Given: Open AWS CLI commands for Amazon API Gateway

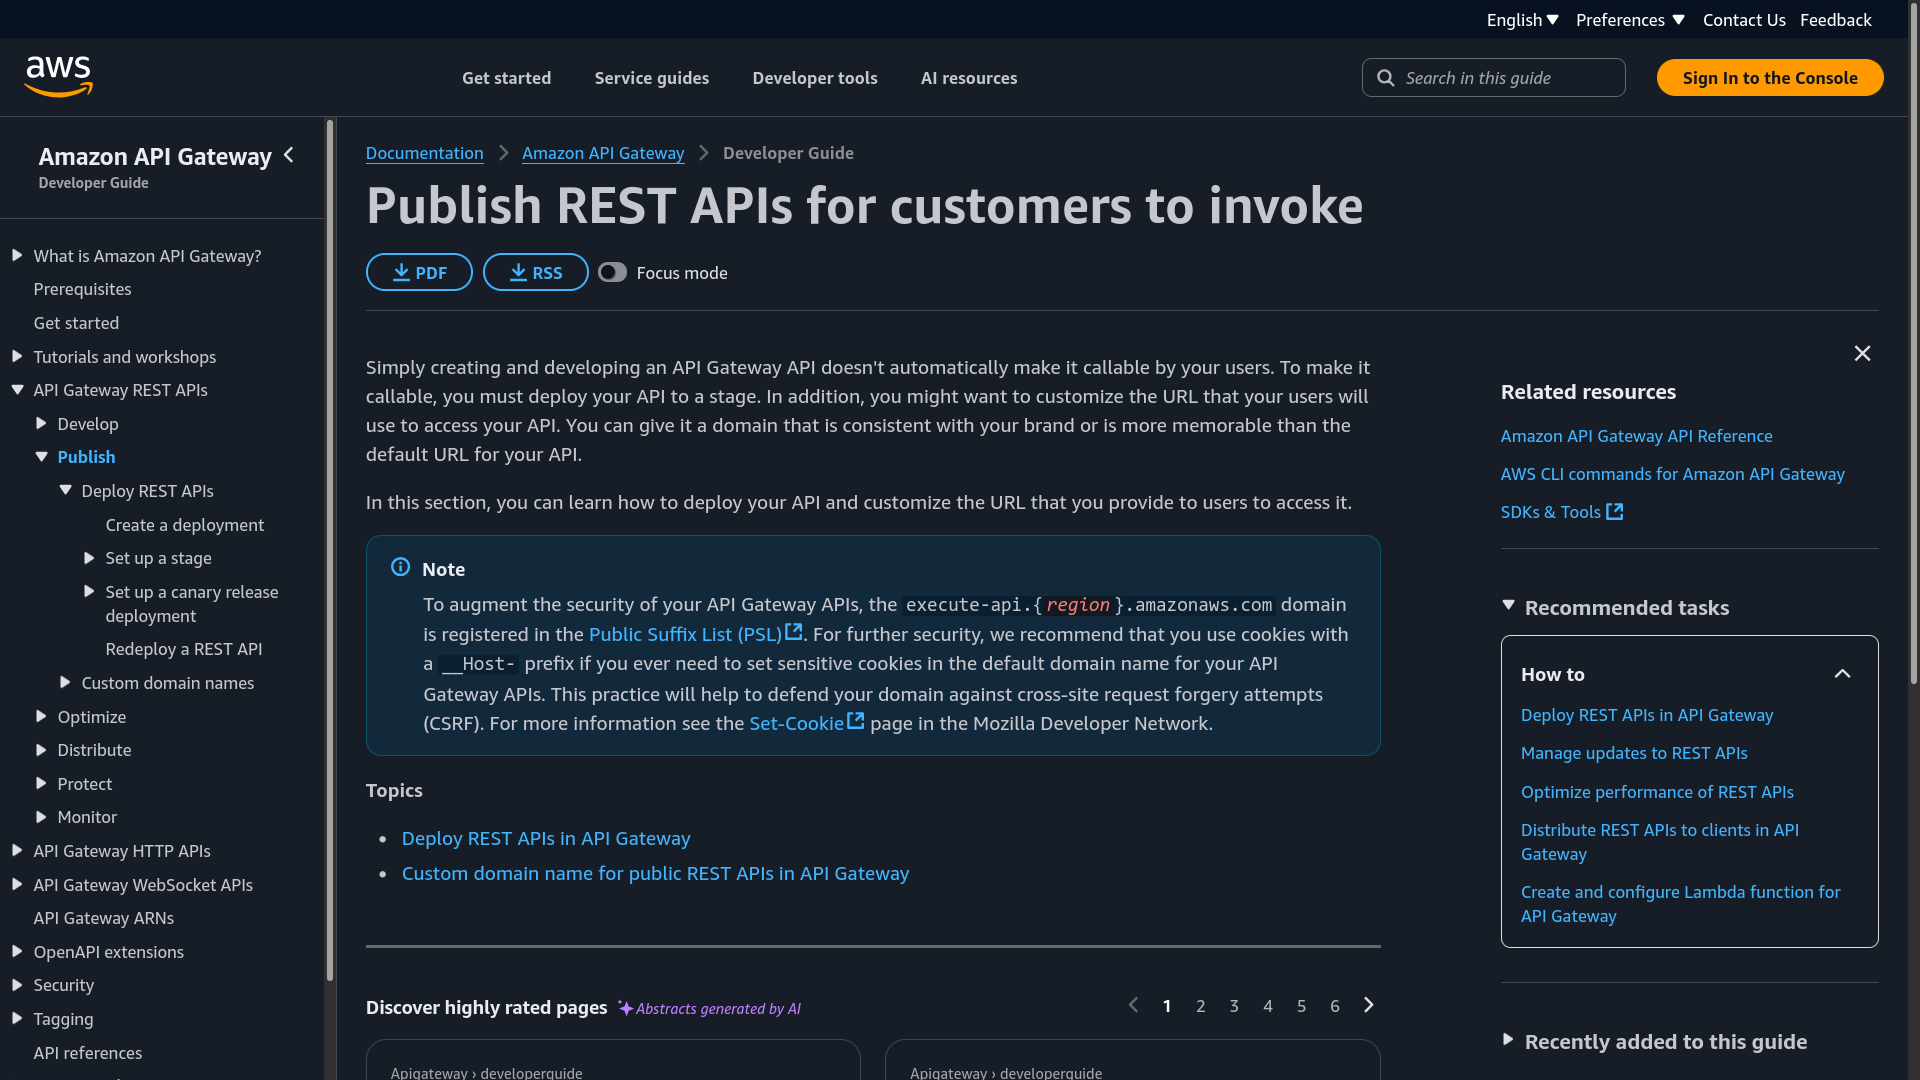Looking at the screenshot, I should pyautogui.click(x=1672, y=474).
